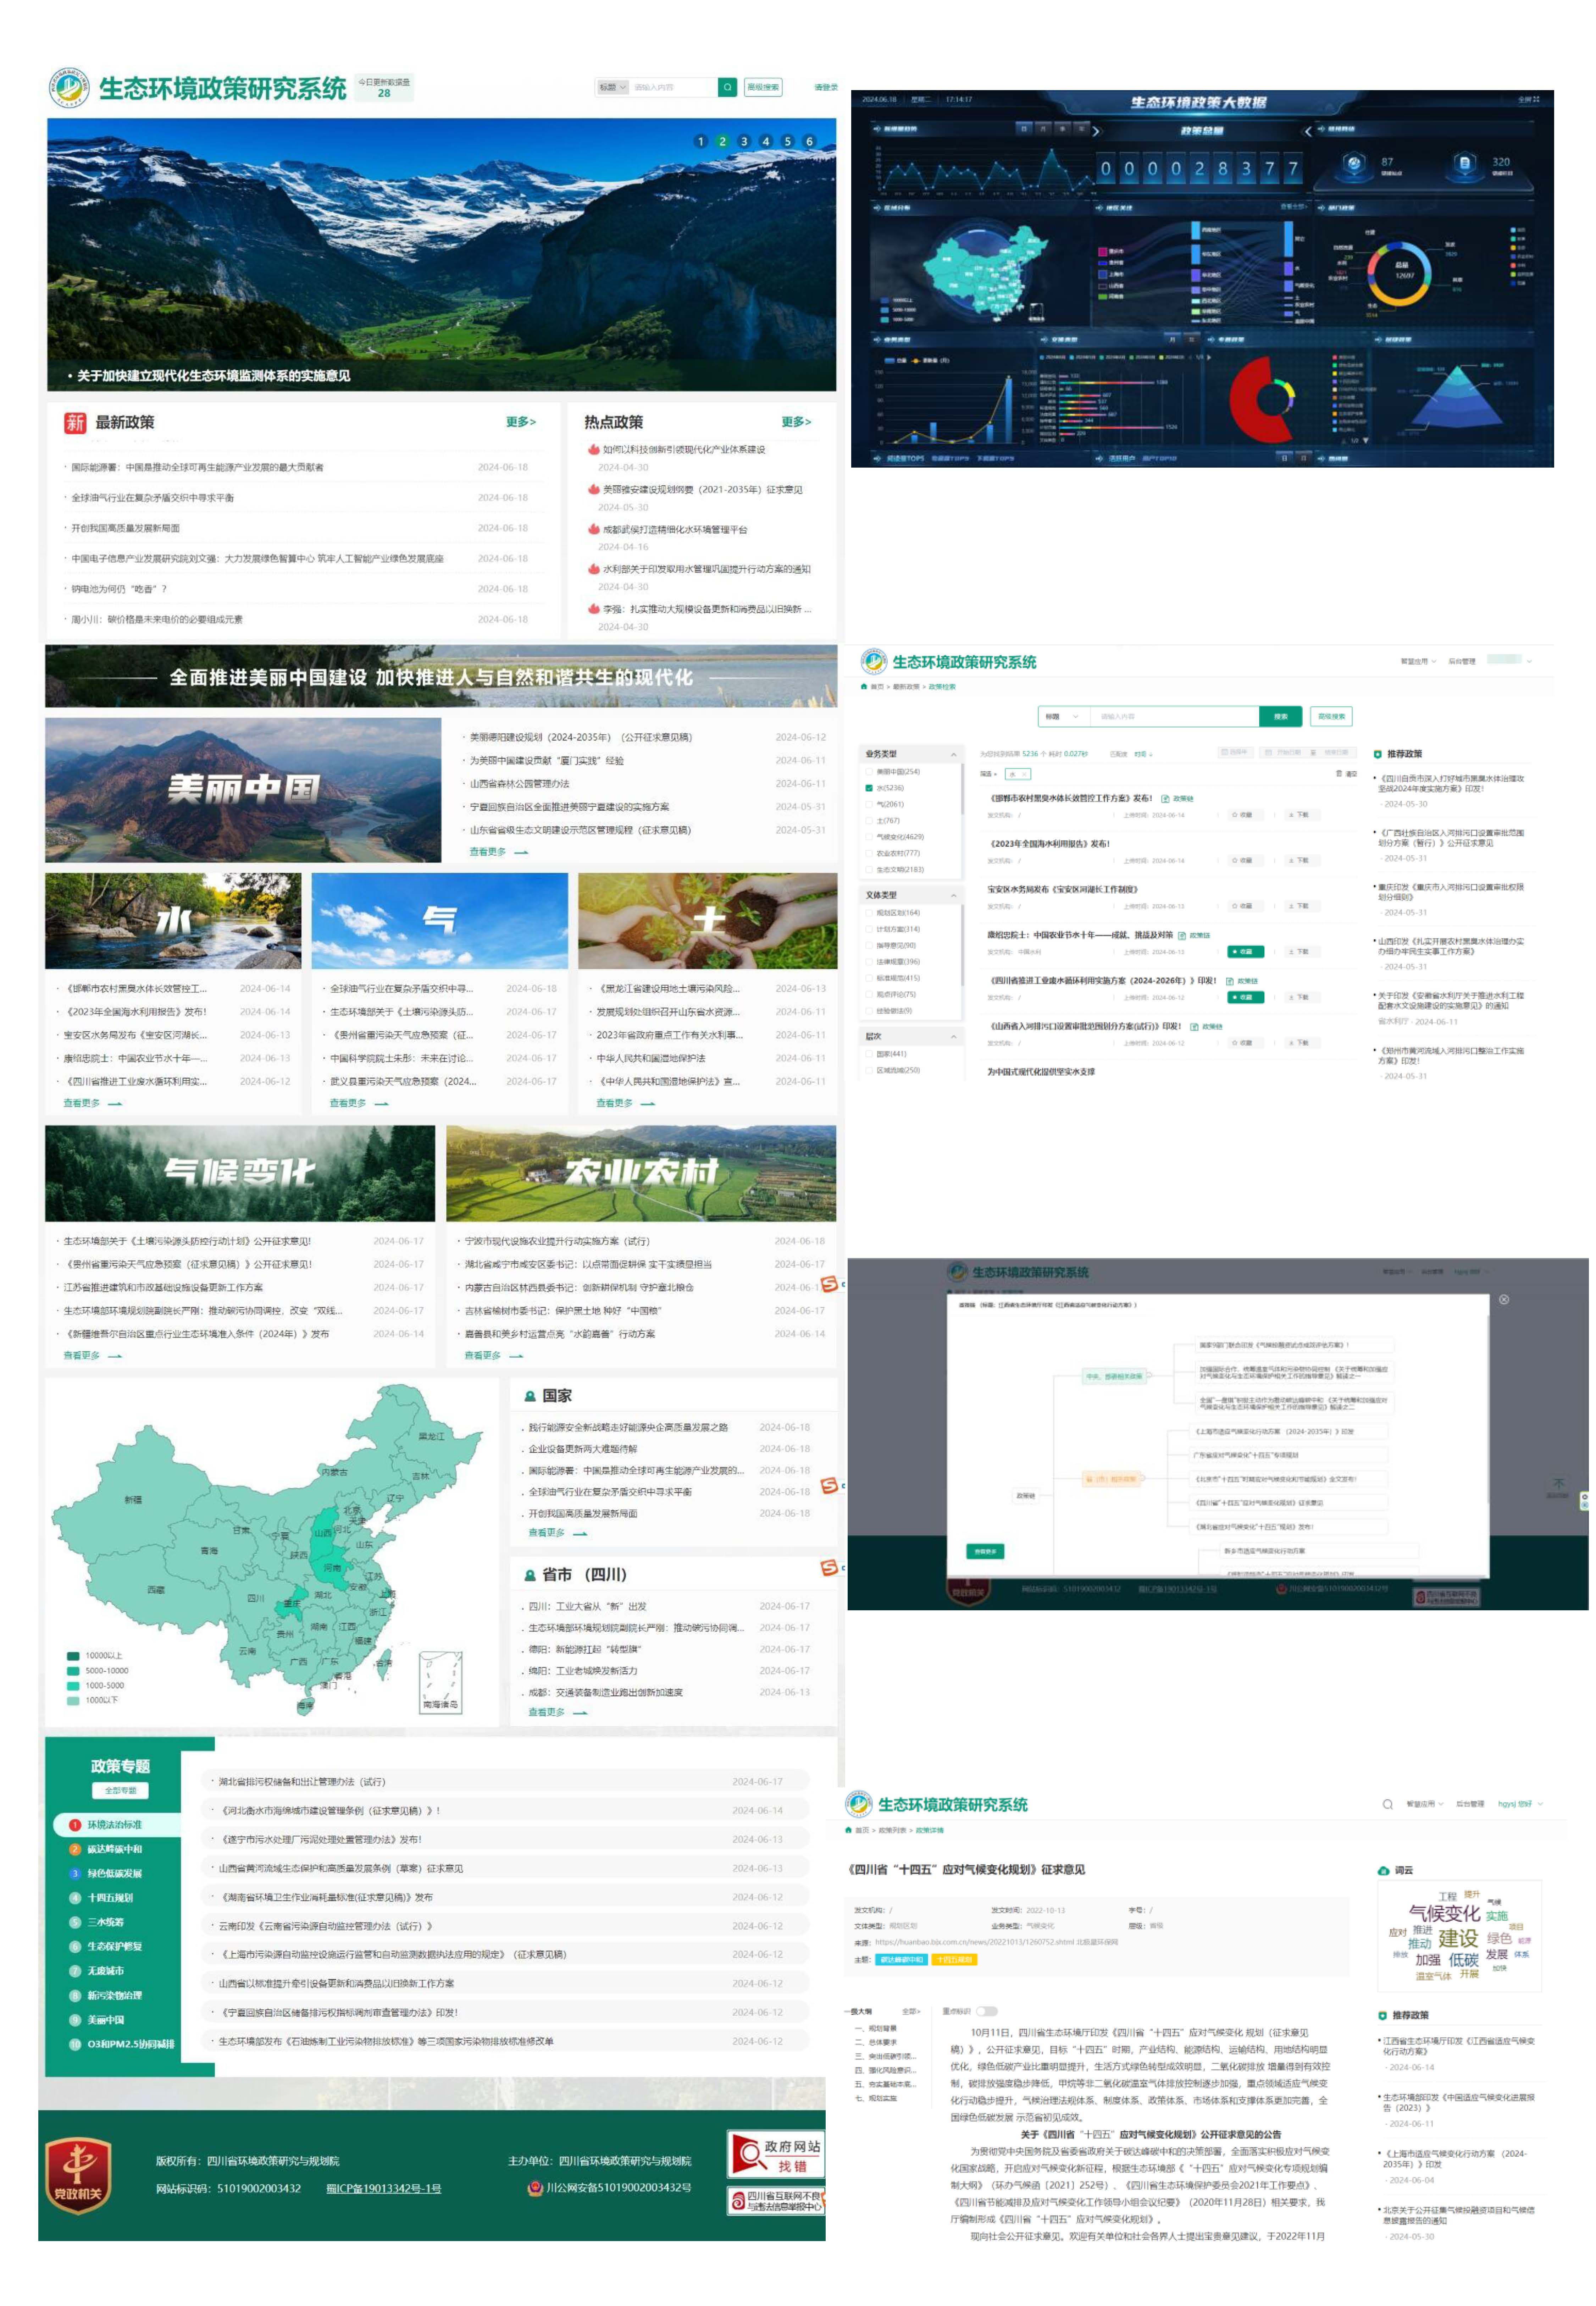The height and width of the screenshot is (2306, 1596).
Task: Open the 美丽中国 banner thumbnail
Action: (x=243, y=790)
